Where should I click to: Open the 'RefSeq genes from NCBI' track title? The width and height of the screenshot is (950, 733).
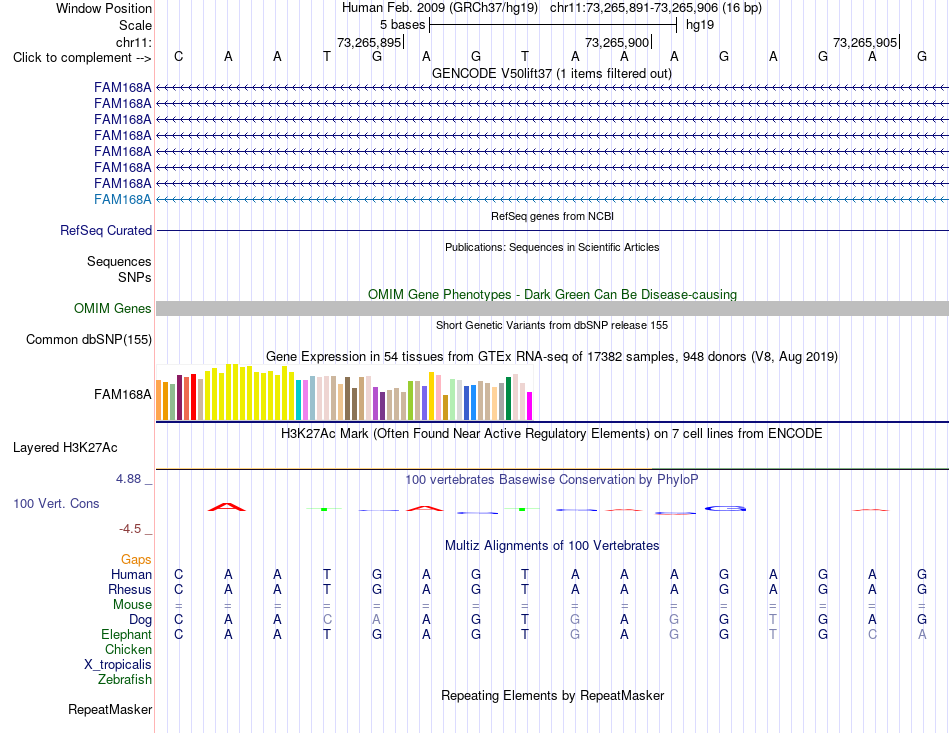pyautogui.click(x=552, y=216)
